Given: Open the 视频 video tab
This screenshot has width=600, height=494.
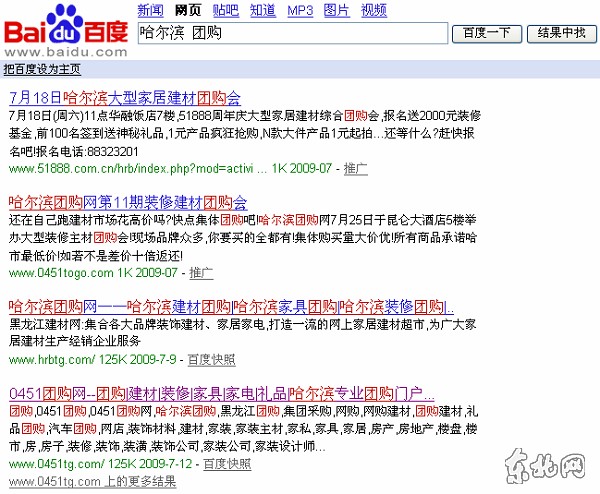Looking at the screenshot, I should coord(374,11).
